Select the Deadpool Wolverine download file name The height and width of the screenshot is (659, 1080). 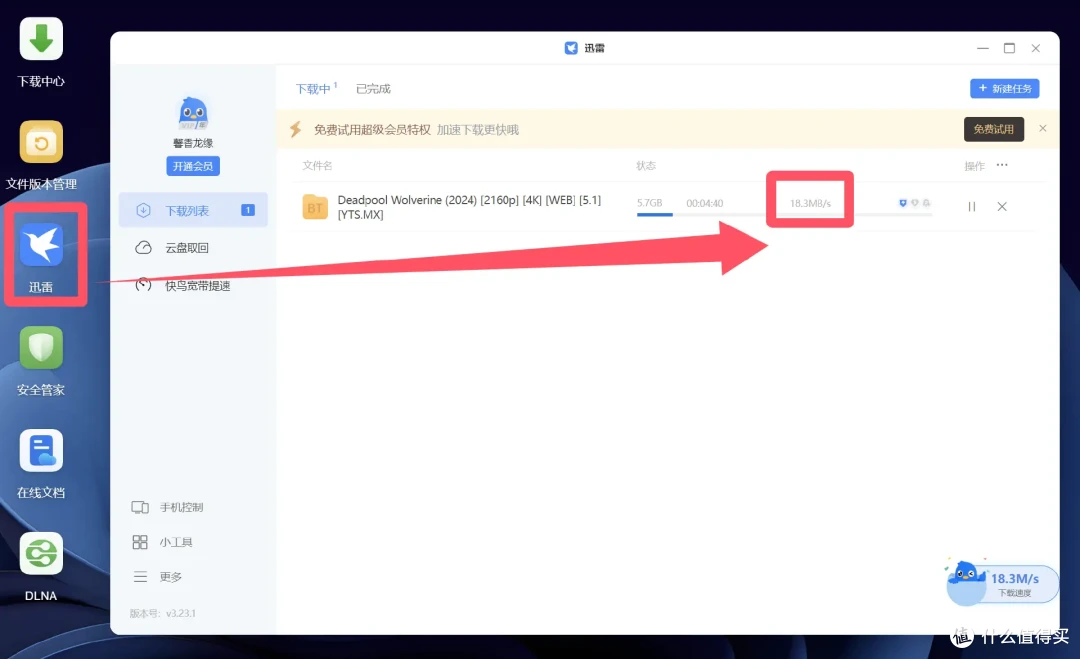tap(469, 207)
